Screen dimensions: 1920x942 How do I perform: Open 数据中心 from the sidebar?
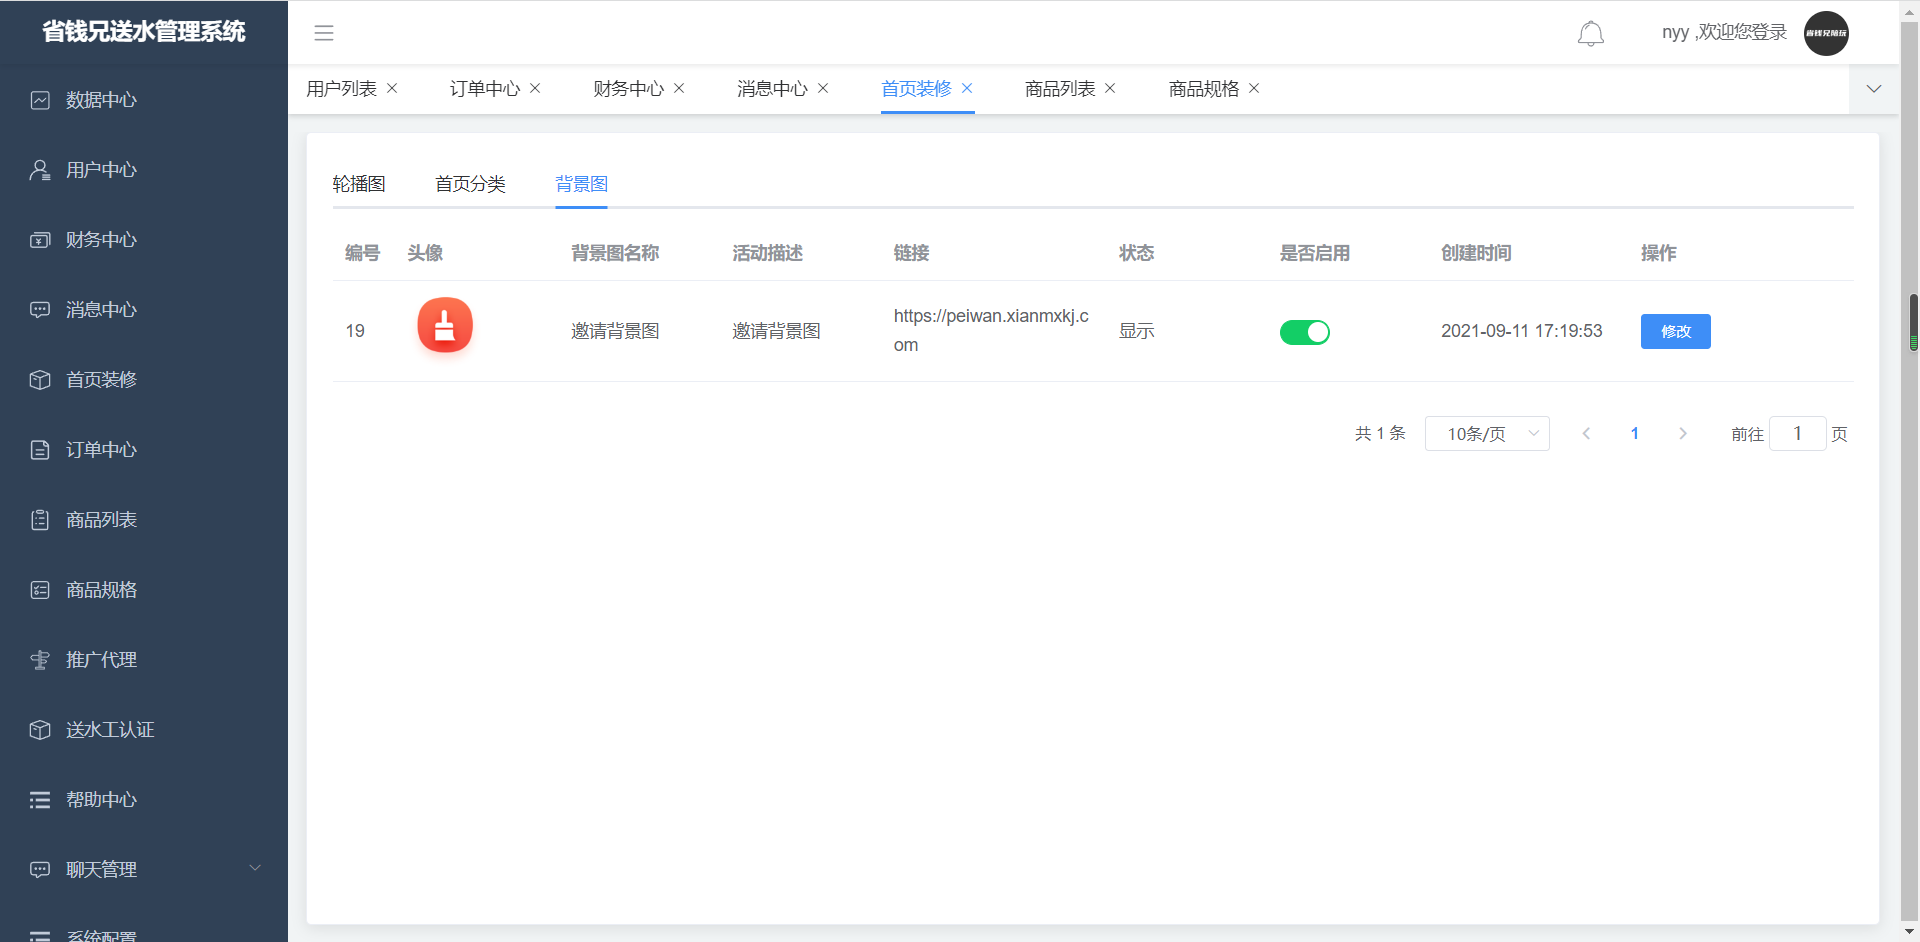pyautogui.click(x=101, y=100)
